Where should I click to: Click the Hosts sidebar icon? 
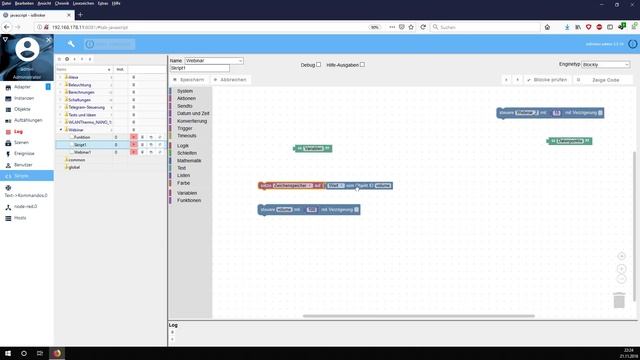pyautogui.click(x=8, y=218)
